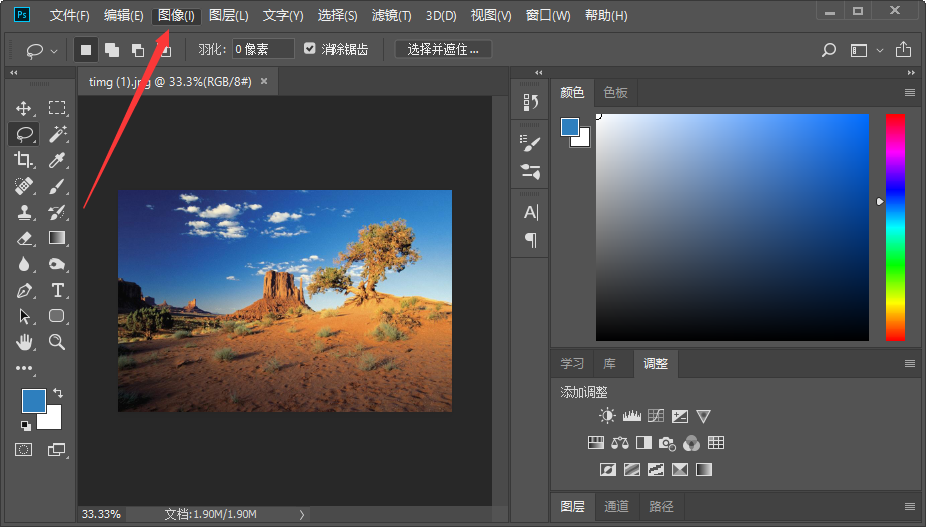The width and height of the screenshot is (926, 527).
Task: Open the Color panel options menu
Action: click(909, 92)
